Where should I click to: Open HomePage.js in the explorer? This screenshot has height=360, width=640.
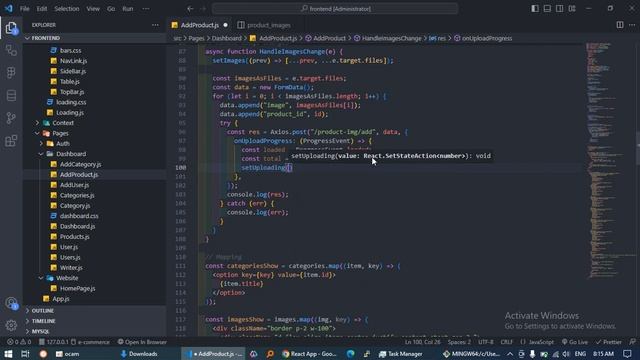tap(77, 288)
